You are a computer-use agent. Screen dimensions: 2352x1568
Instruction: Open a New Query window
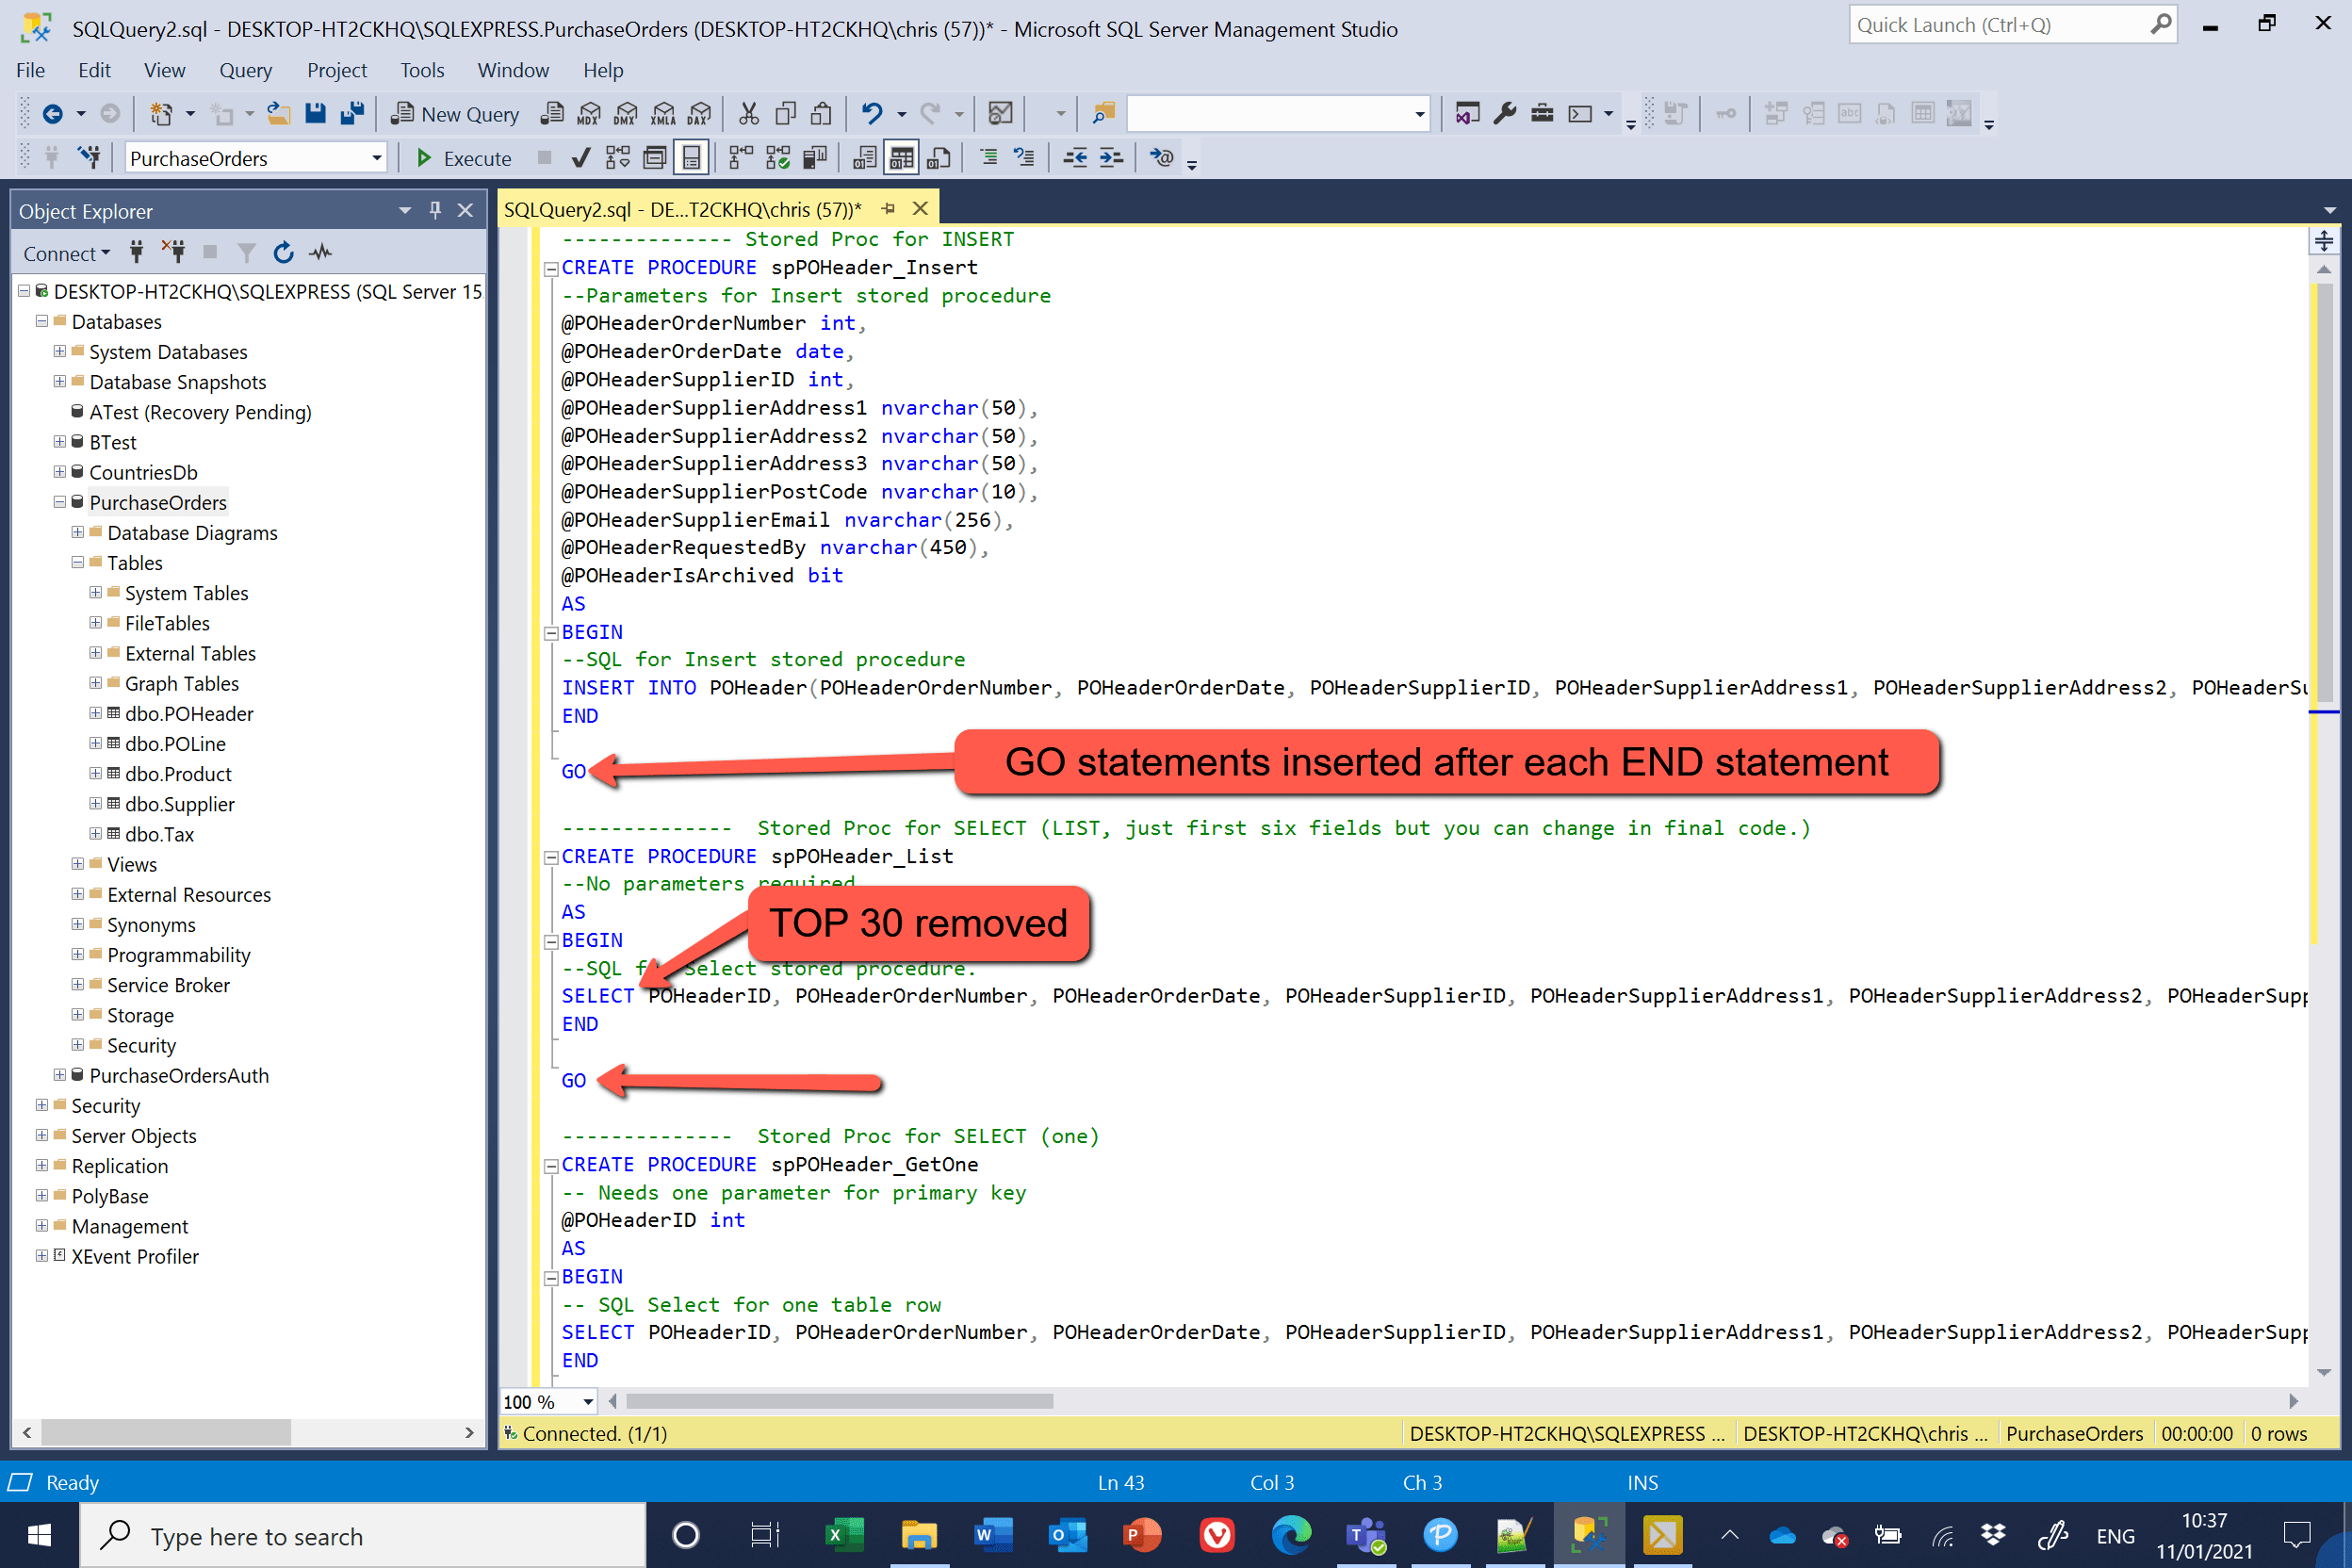click(x=455, y=113)
